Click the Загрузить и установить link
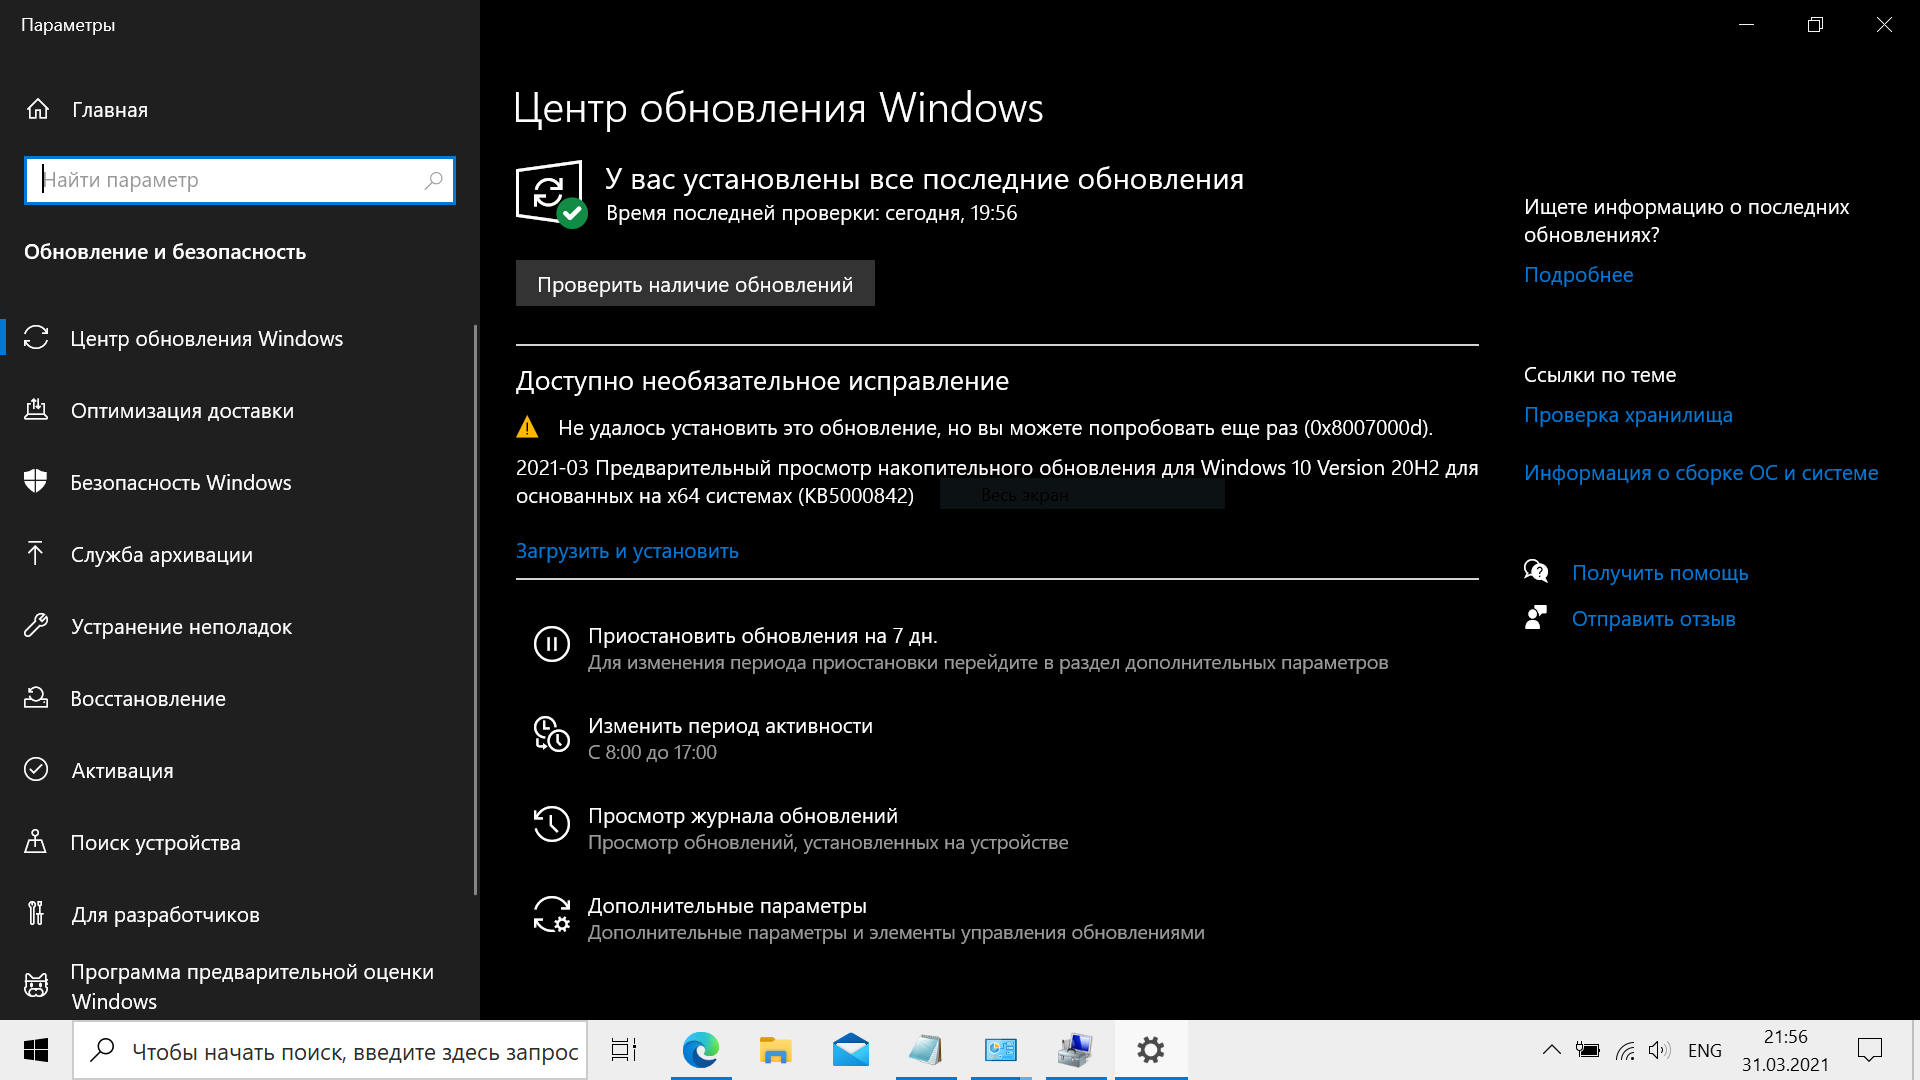1920x1080 pixels. point(627,551)
